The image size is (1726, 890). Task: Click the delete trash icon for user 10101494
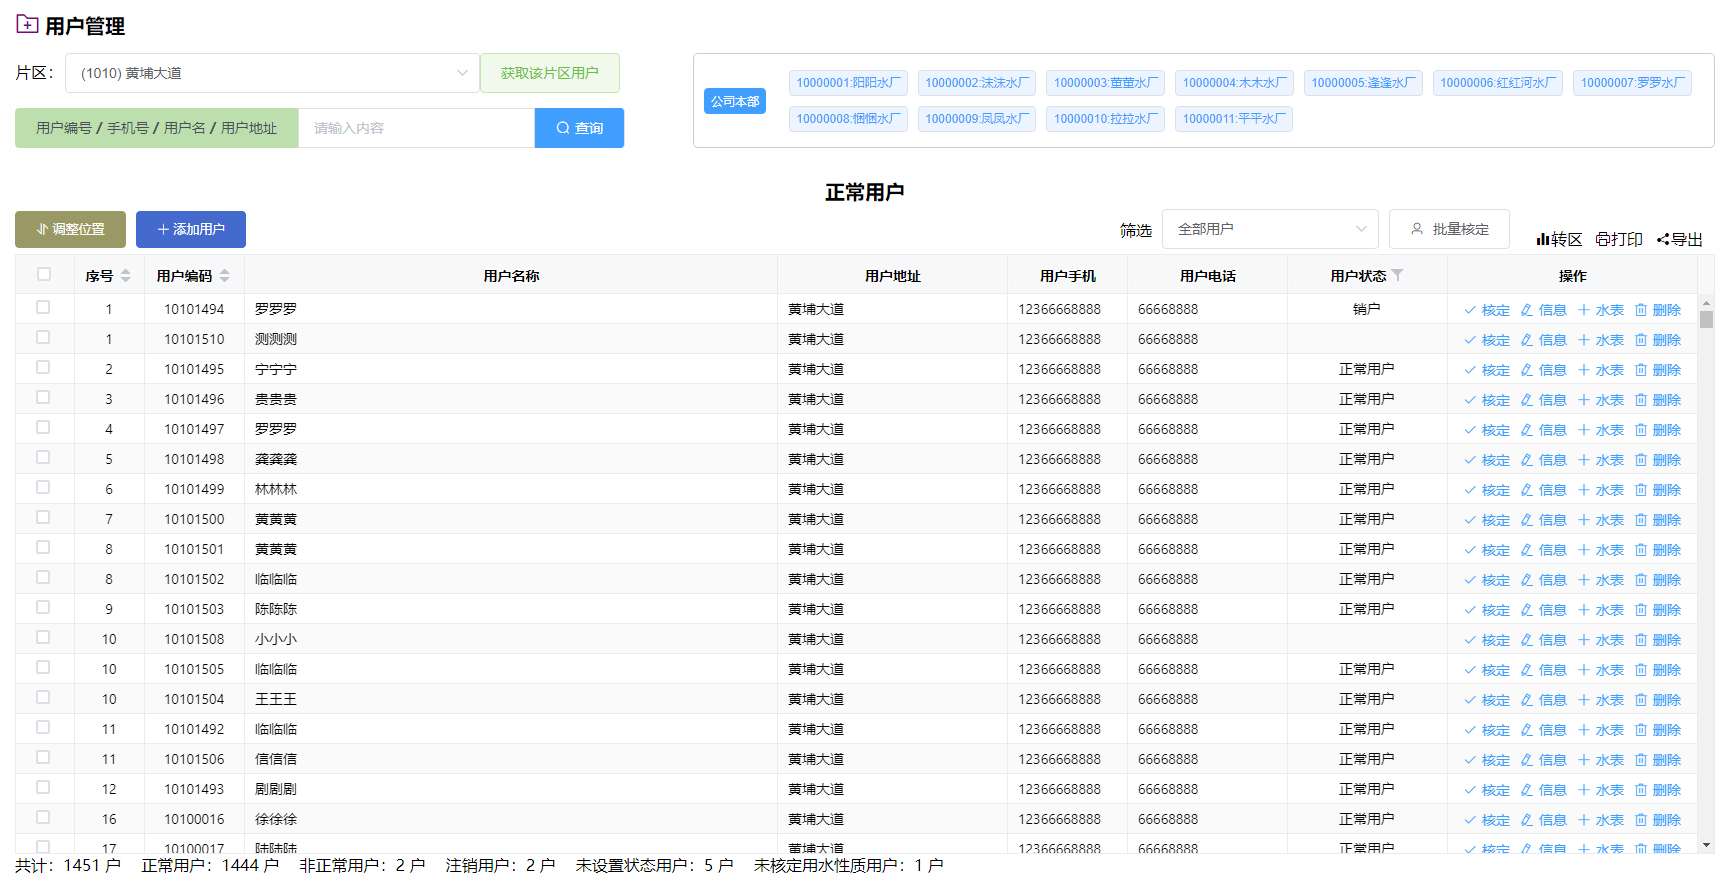tap(1641, 310)
